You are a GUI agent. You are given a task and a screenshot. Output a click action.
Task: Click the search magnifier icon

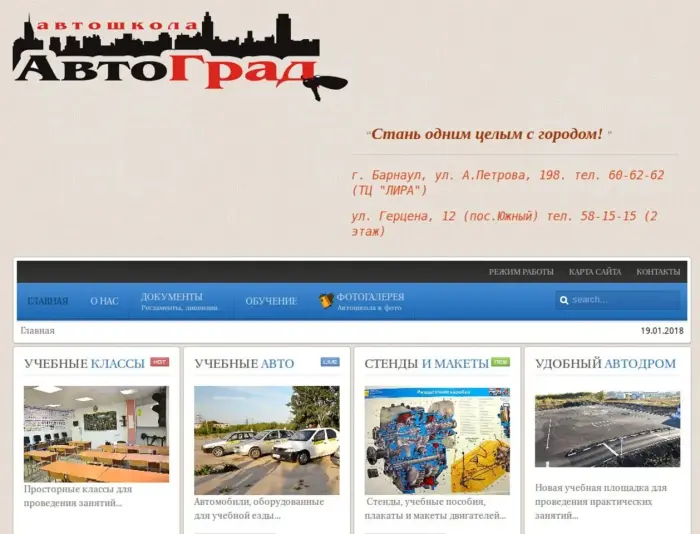click(564, 300)
